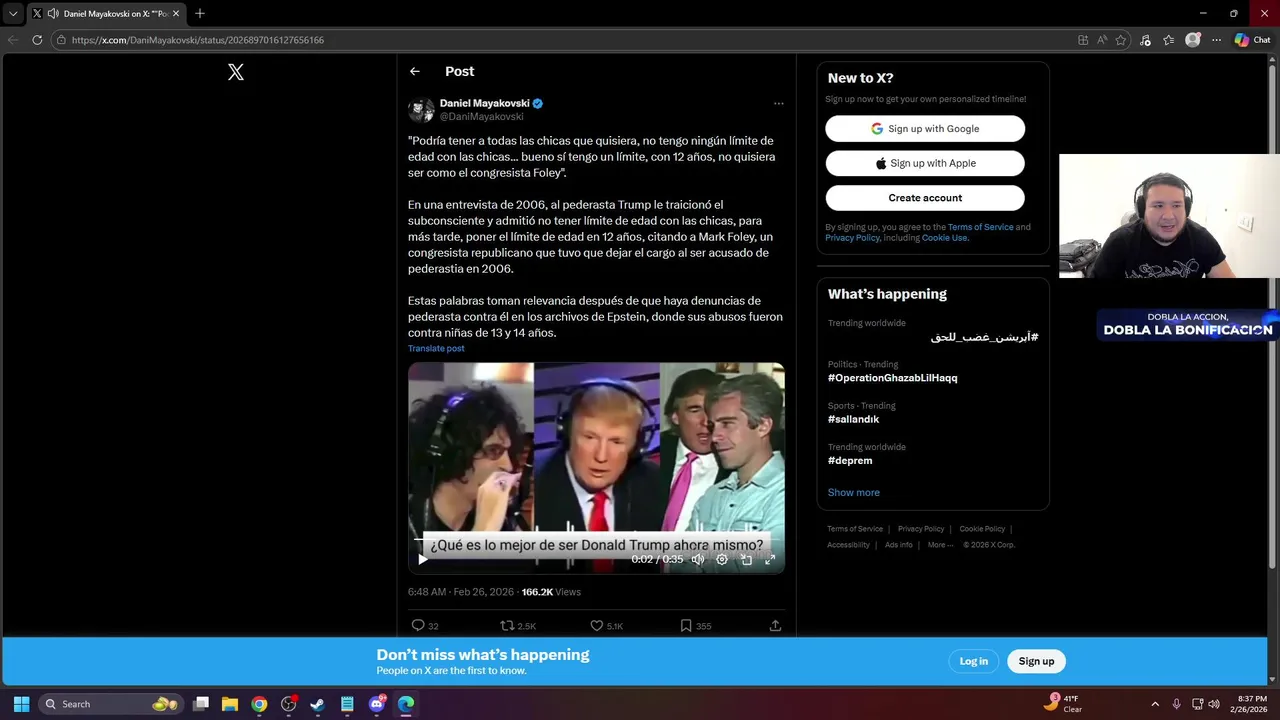The height and width of the screenshot is (720, 1280).
Task: Open the post's three-dot more options menu
Action: coord(778,103)
